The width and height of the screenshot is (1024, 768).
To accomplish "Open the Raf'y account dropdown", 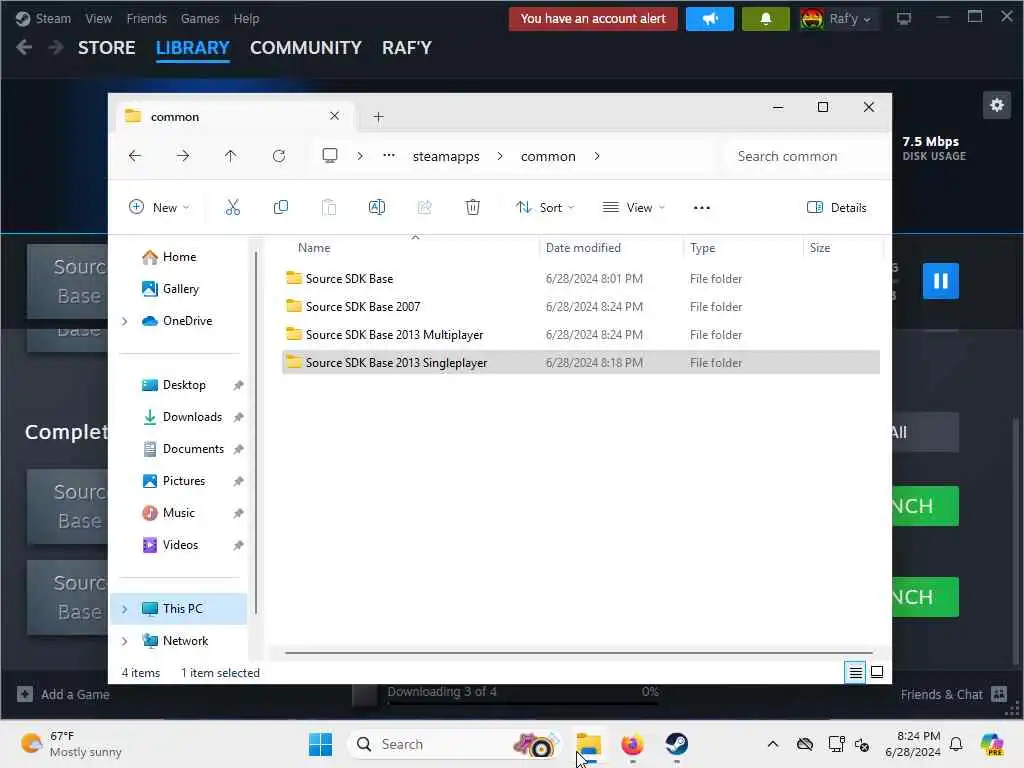I will point(839,19).
